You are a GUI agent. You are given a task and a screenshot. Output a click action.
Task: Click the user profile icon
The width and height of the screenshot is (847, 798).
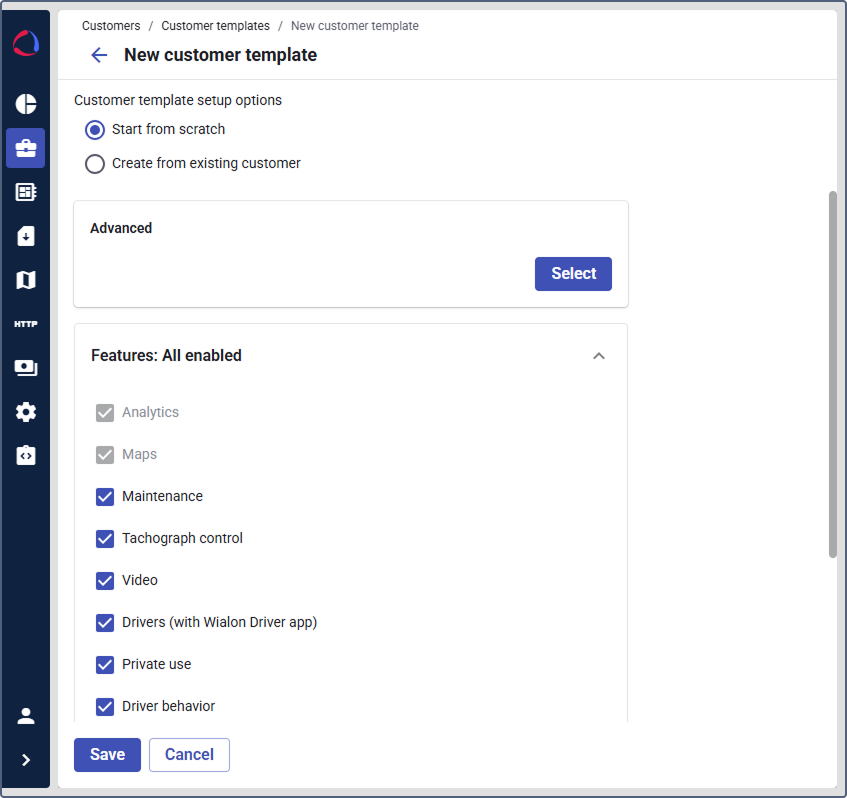coord(26,716)
